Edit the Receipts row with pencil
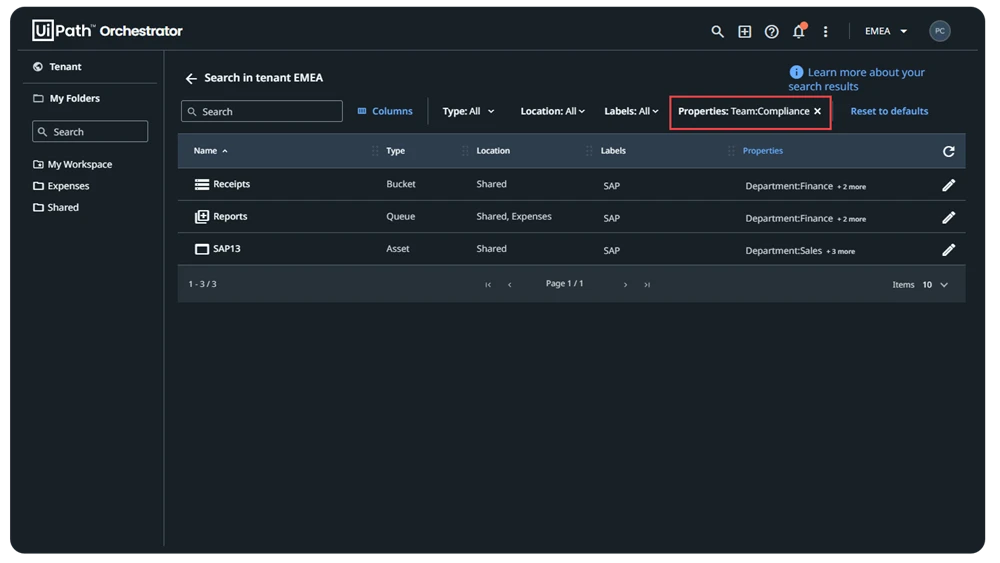The image size is (1000, 563). [948, 185]
